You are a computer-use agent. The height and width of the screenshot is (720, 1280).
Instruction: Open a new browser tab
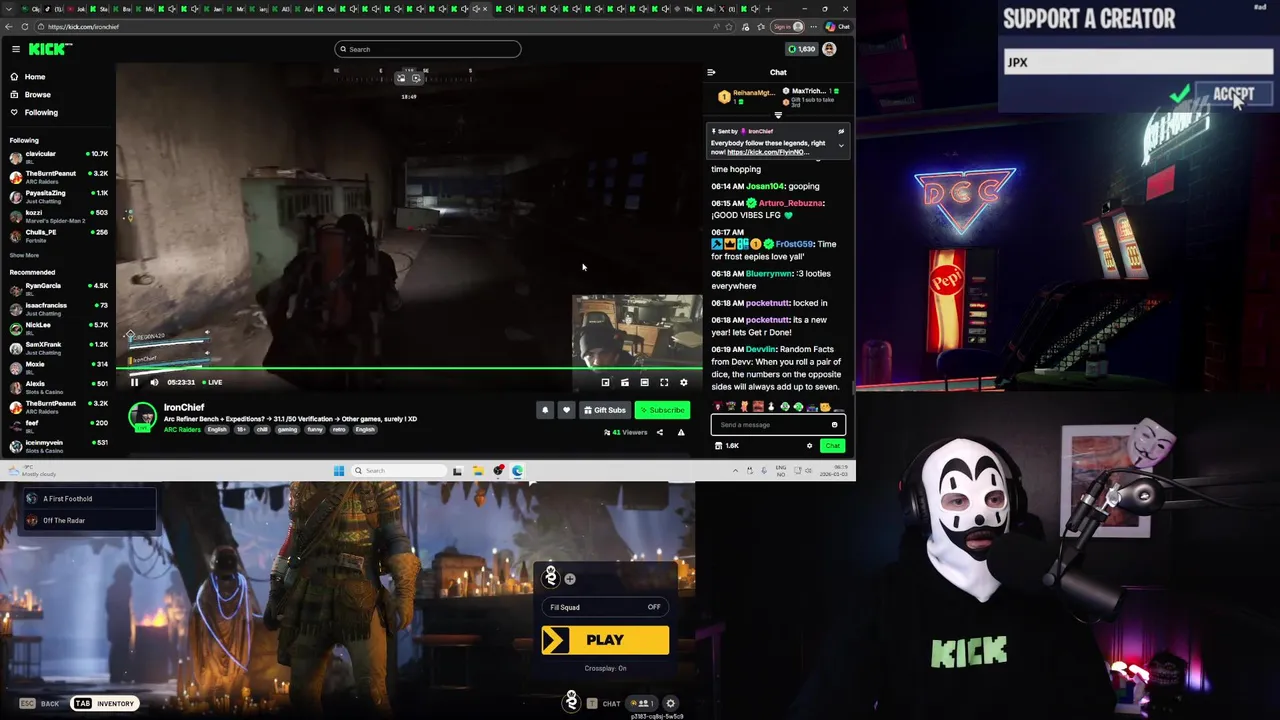(769, 9)
